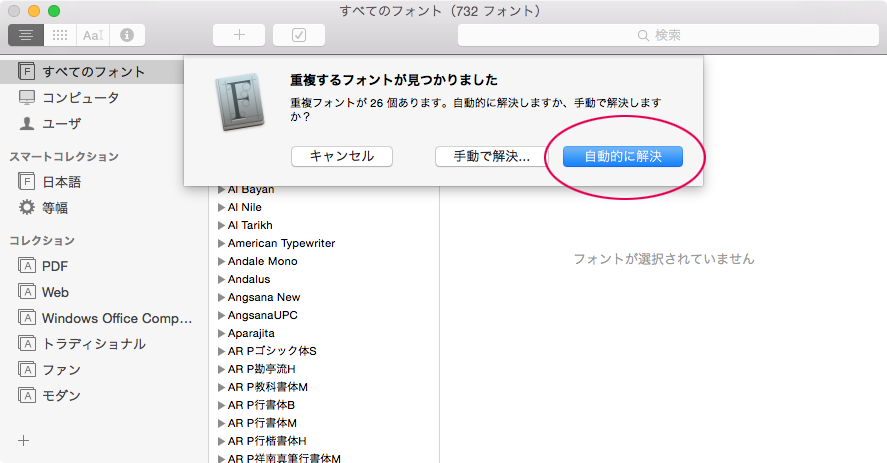Click the computer monitor icon in sidebar

(27, 97)
